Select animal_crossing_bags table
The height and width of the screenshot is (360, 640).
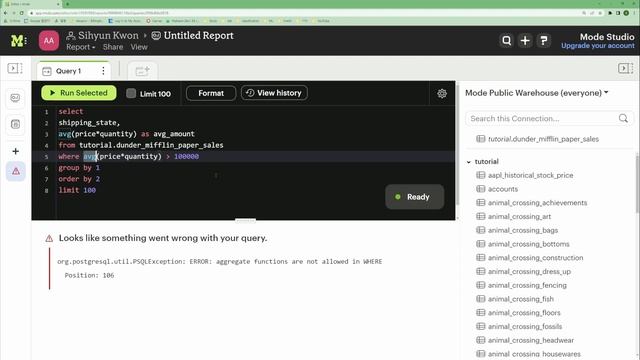[x=522, y=230]
